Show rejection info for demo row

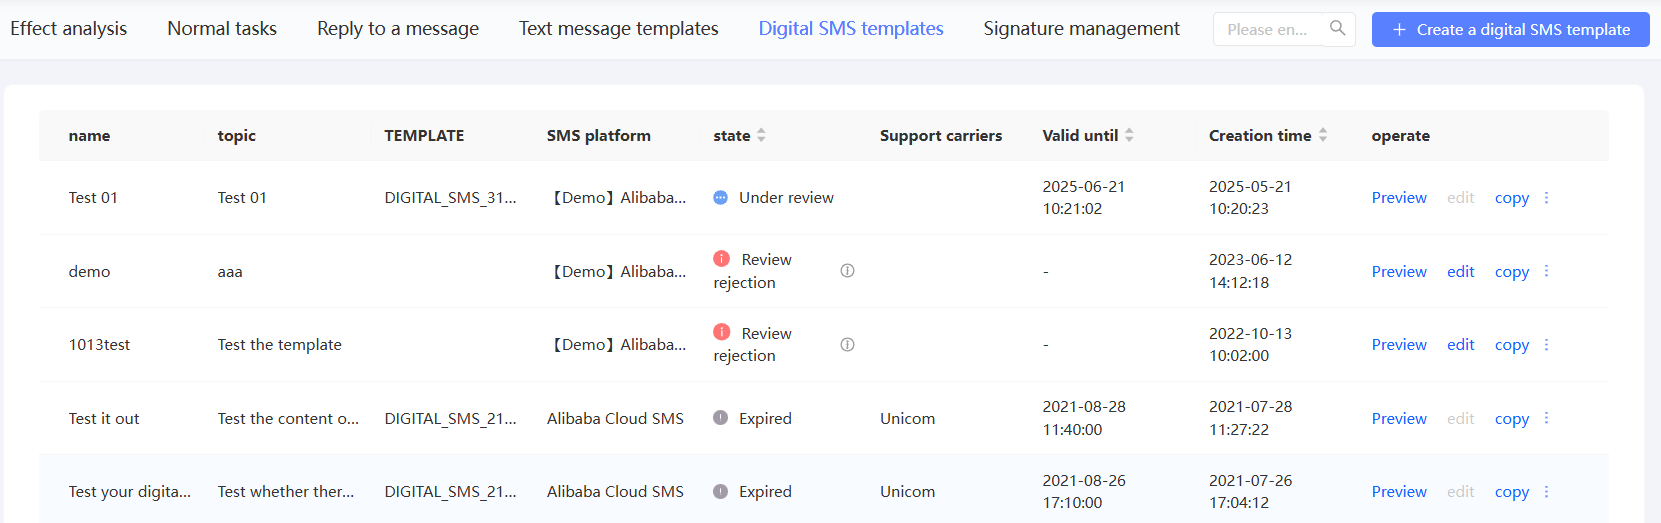[x=847, y=271]
